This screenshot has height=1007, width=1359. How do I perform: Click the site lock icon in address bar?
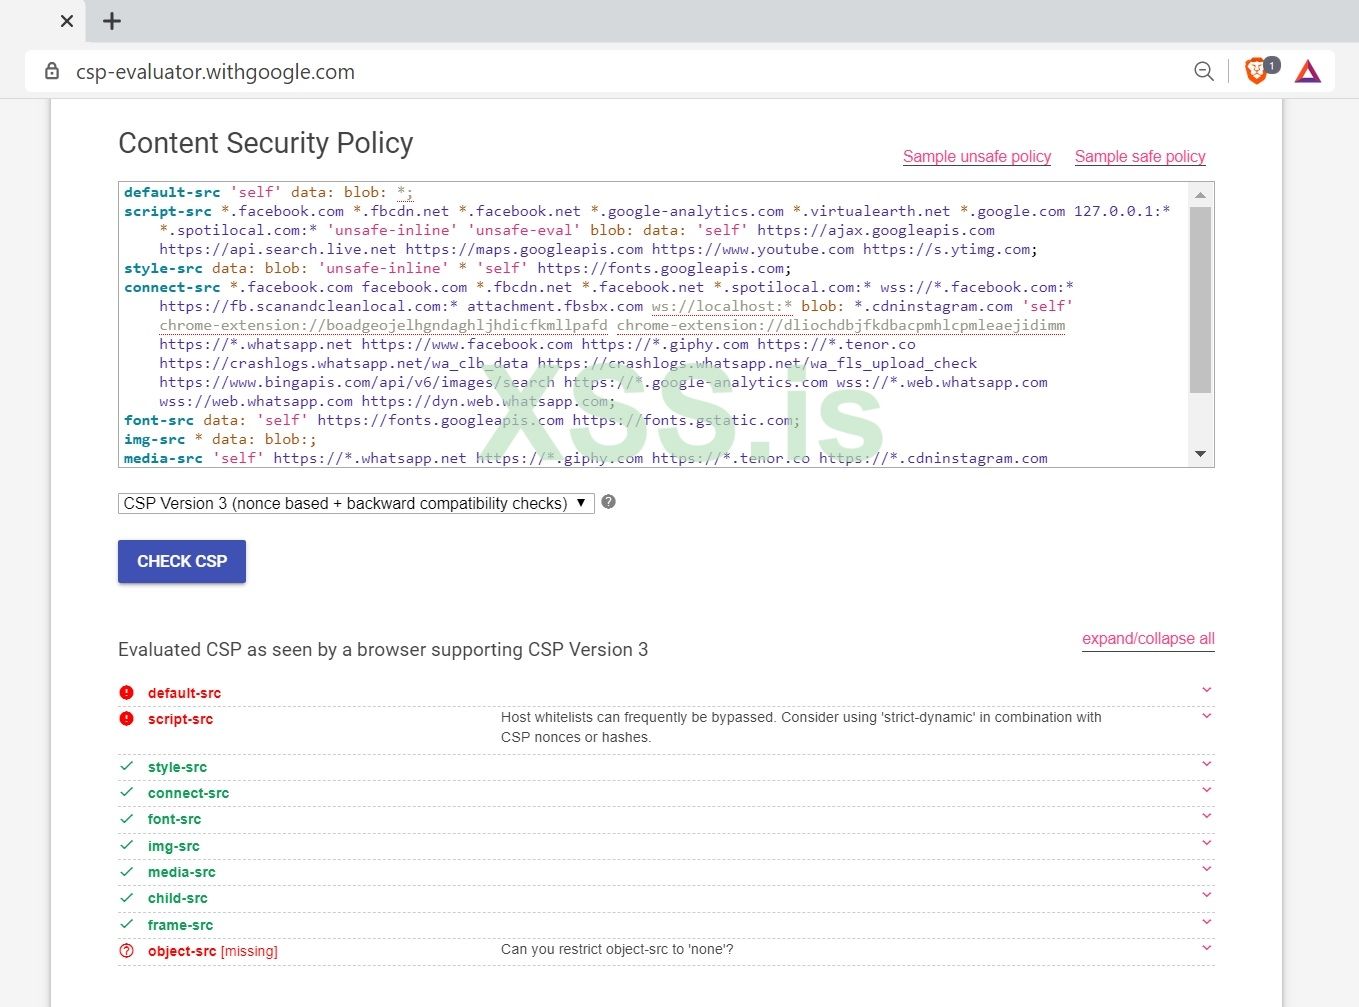coord(52,72)
